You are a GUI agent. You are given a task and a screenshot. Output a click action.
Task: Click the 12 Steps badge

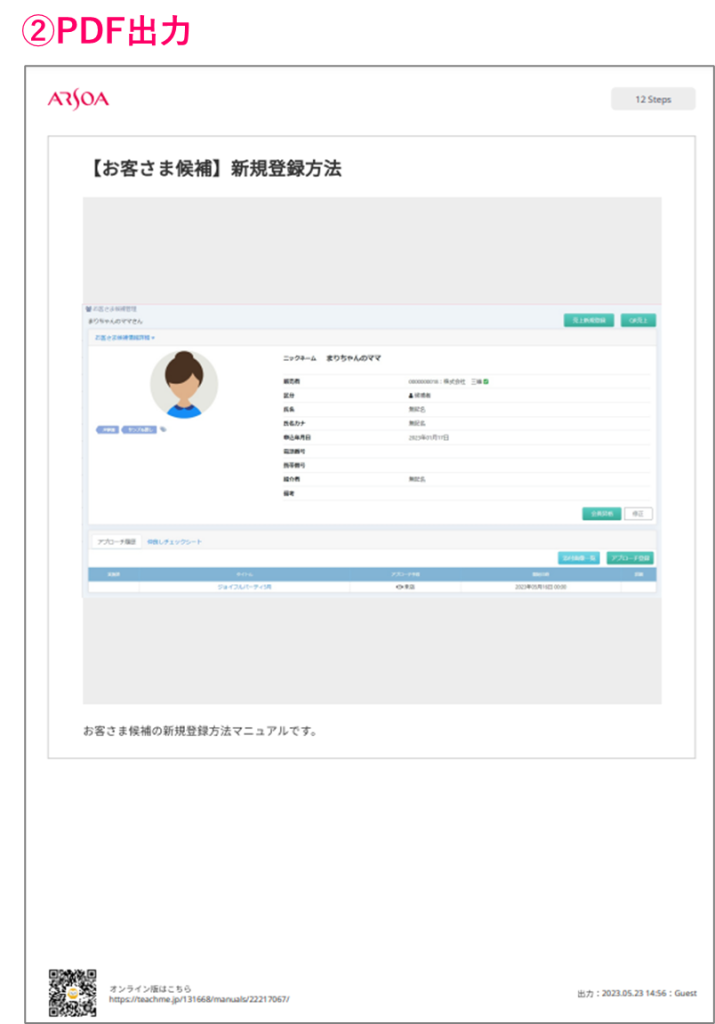(653, 99)
